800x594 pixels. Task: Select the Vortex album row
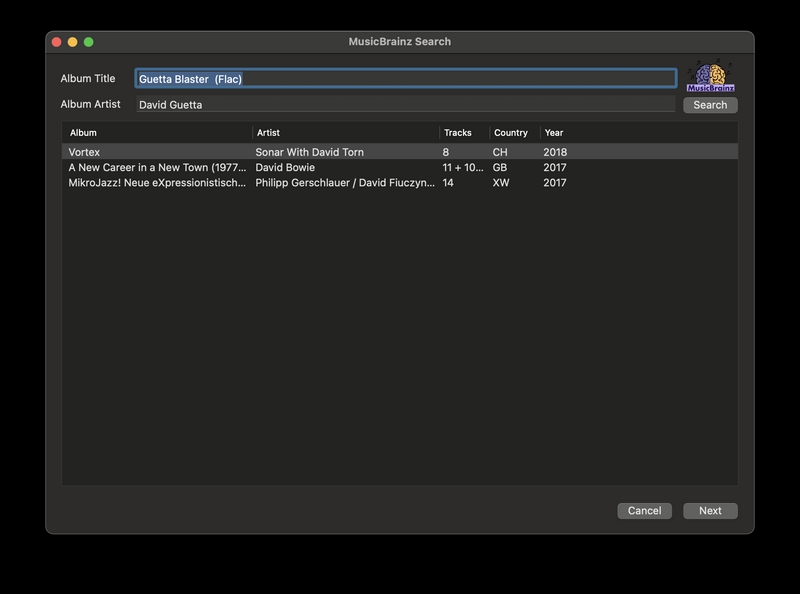[400, 152]
